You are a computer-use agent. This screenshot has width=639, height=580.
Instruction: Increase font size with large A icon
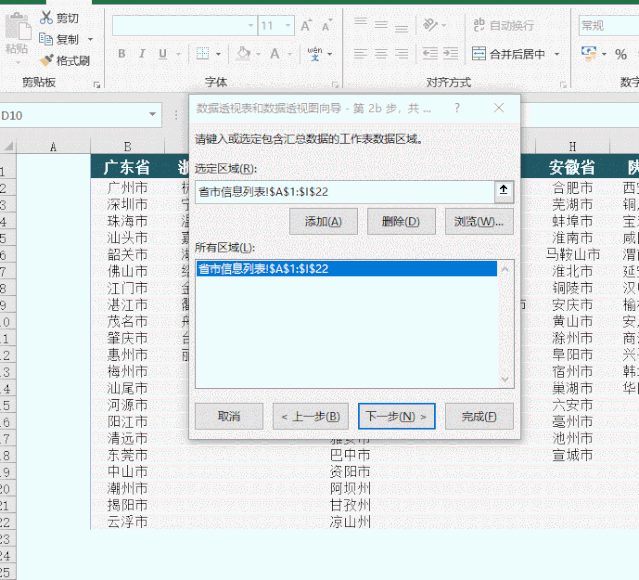pos(306,26)
